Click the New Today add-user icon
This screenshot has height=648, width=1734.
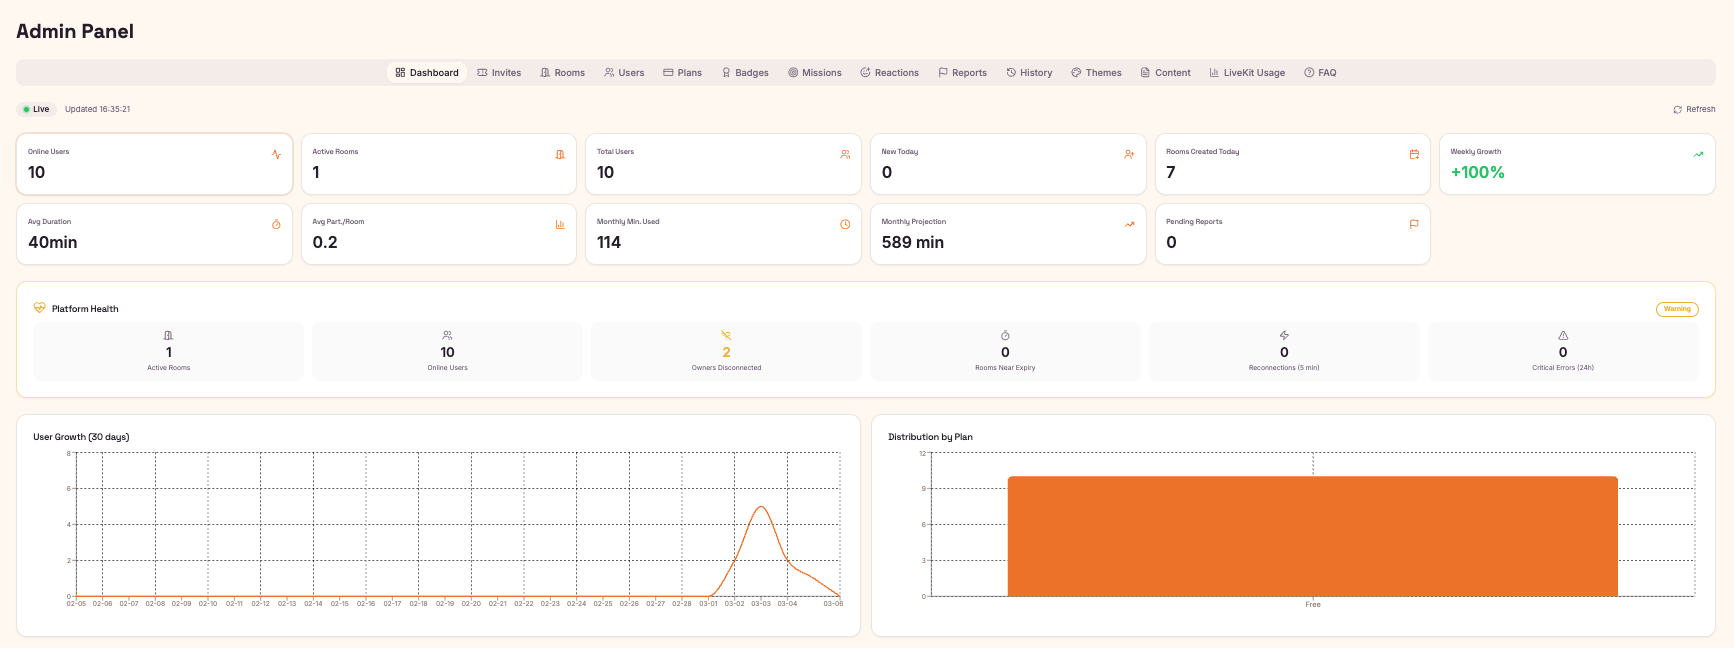[1129, 154]
